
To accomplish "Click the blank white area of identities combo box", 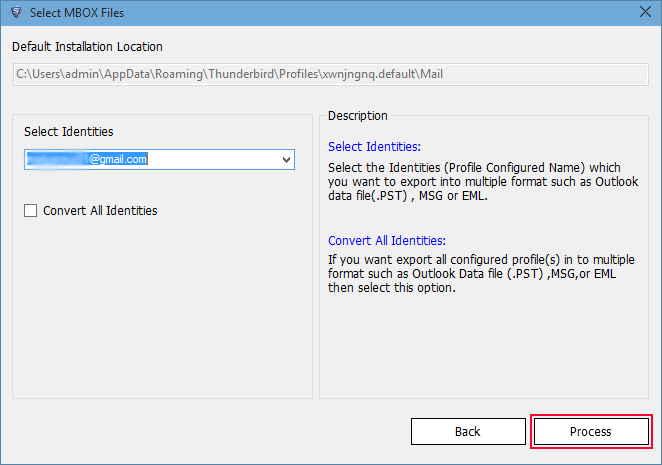I will pyautogui.click(x=213, y=160).
